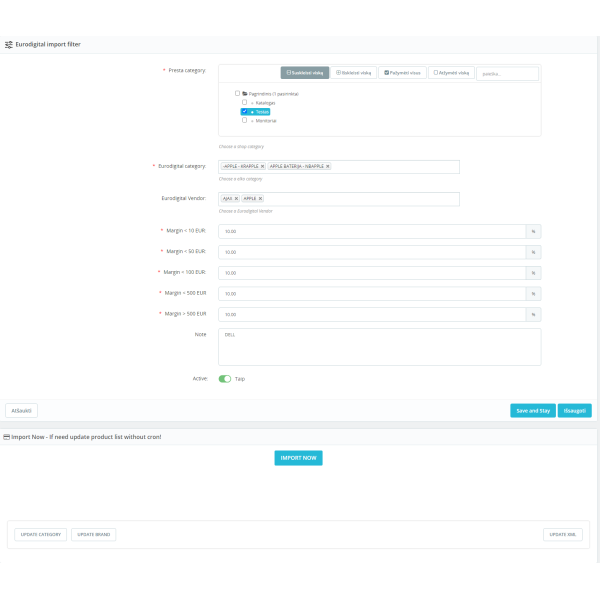The image size is (600, 600).
Task: Click the Save and Stay button
Action: click(533, 411)
